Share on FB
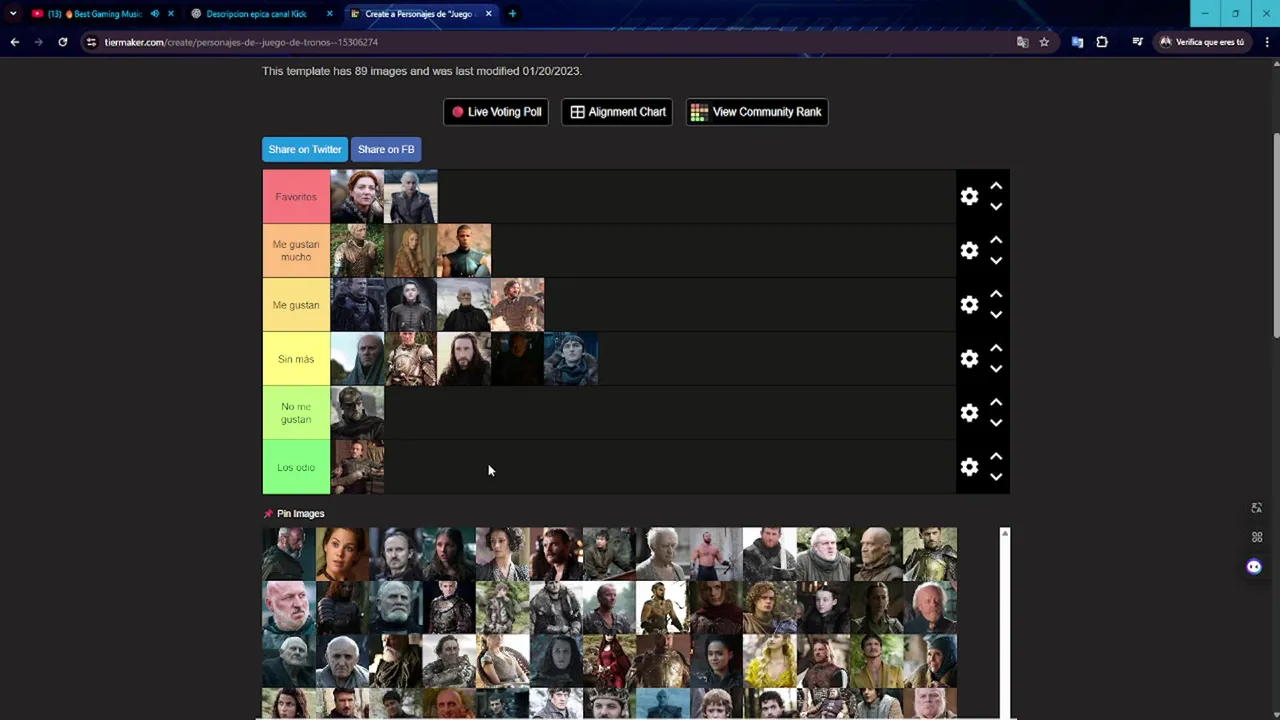 pyautogui.click(x=386, y=149)
